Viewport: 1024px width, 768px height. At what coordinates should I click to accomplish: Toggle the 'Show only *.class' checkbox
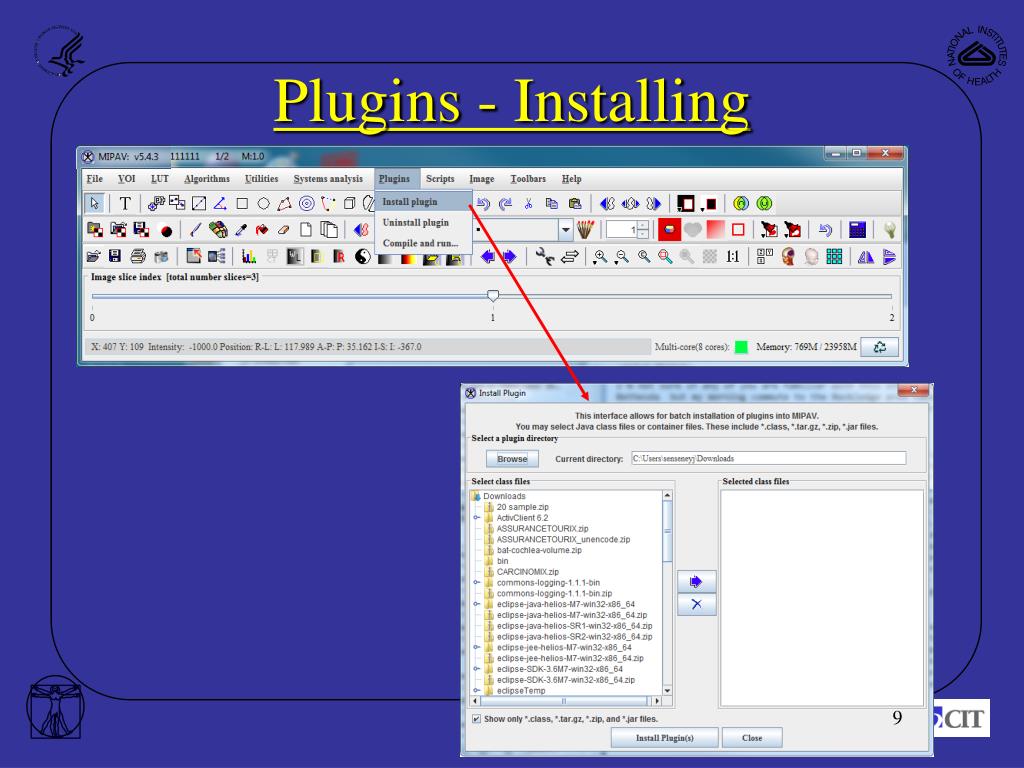[x=476, y=719]
